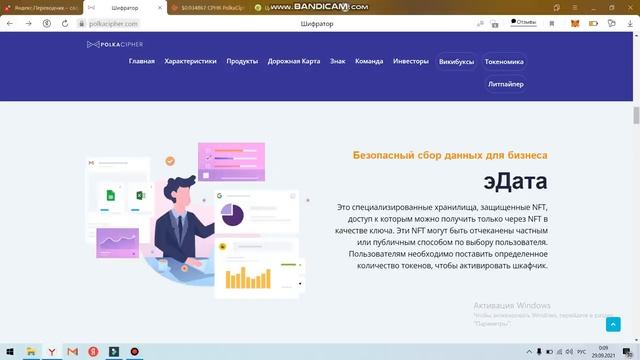The height and width of the screenshot is (360, 640).
Task: Click the lock-screenshot icon left of Отзывы
Action: (495, 24)
